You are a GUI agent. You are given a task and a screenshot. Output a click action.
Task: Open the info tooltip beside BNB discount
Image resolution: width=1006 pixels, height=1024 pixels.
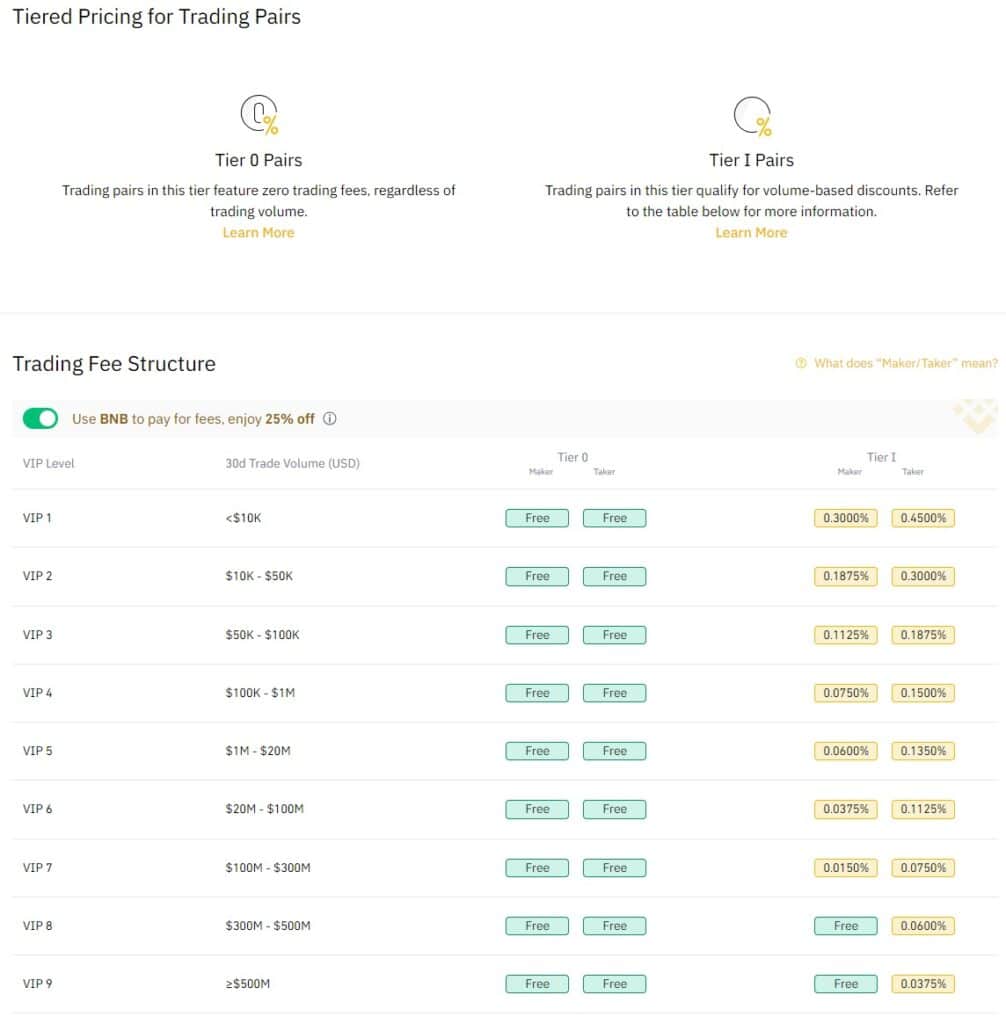click(x=330, y=418)
